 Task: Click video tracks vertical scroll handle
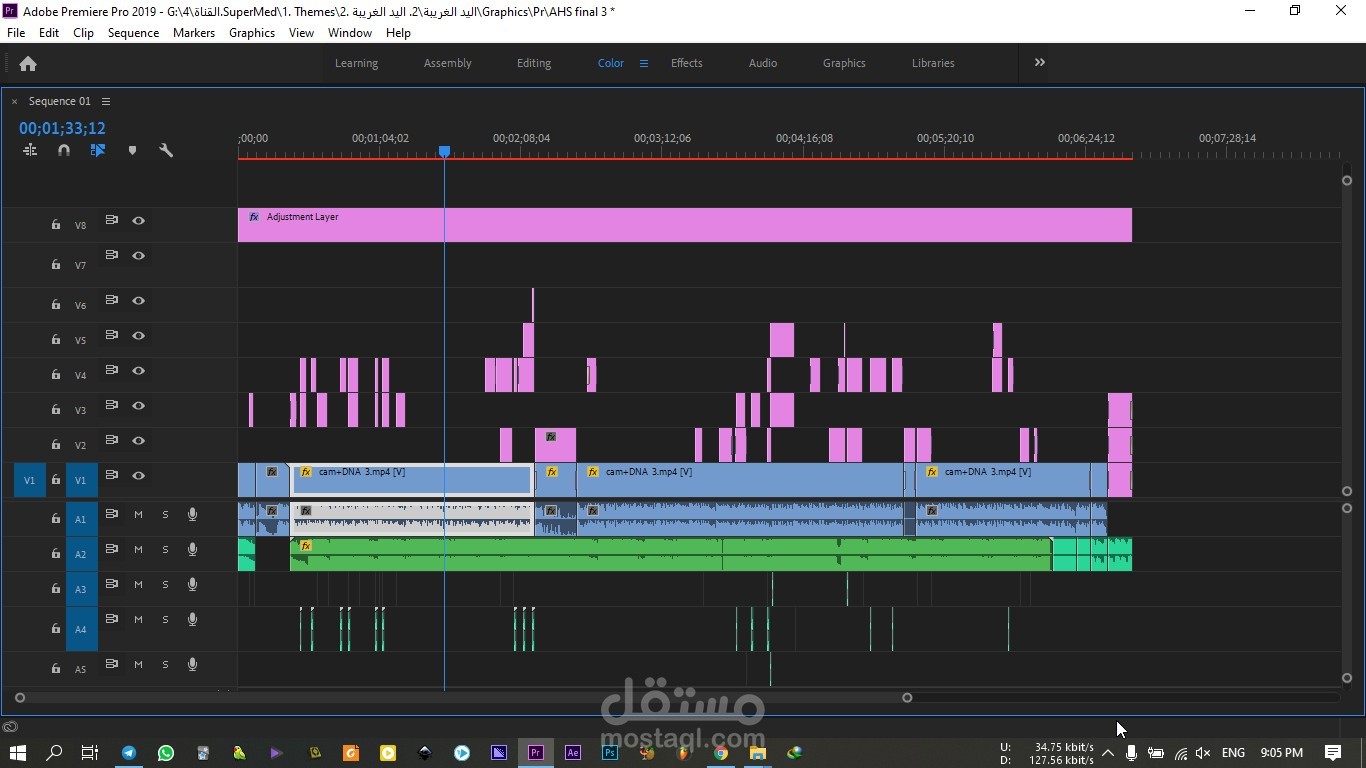click(1347, 180)
